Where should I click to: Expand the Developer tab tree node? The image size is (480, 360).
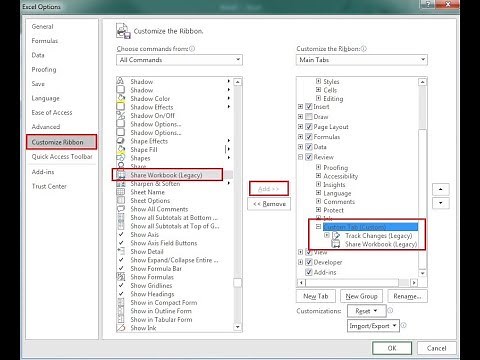[300, 262]
